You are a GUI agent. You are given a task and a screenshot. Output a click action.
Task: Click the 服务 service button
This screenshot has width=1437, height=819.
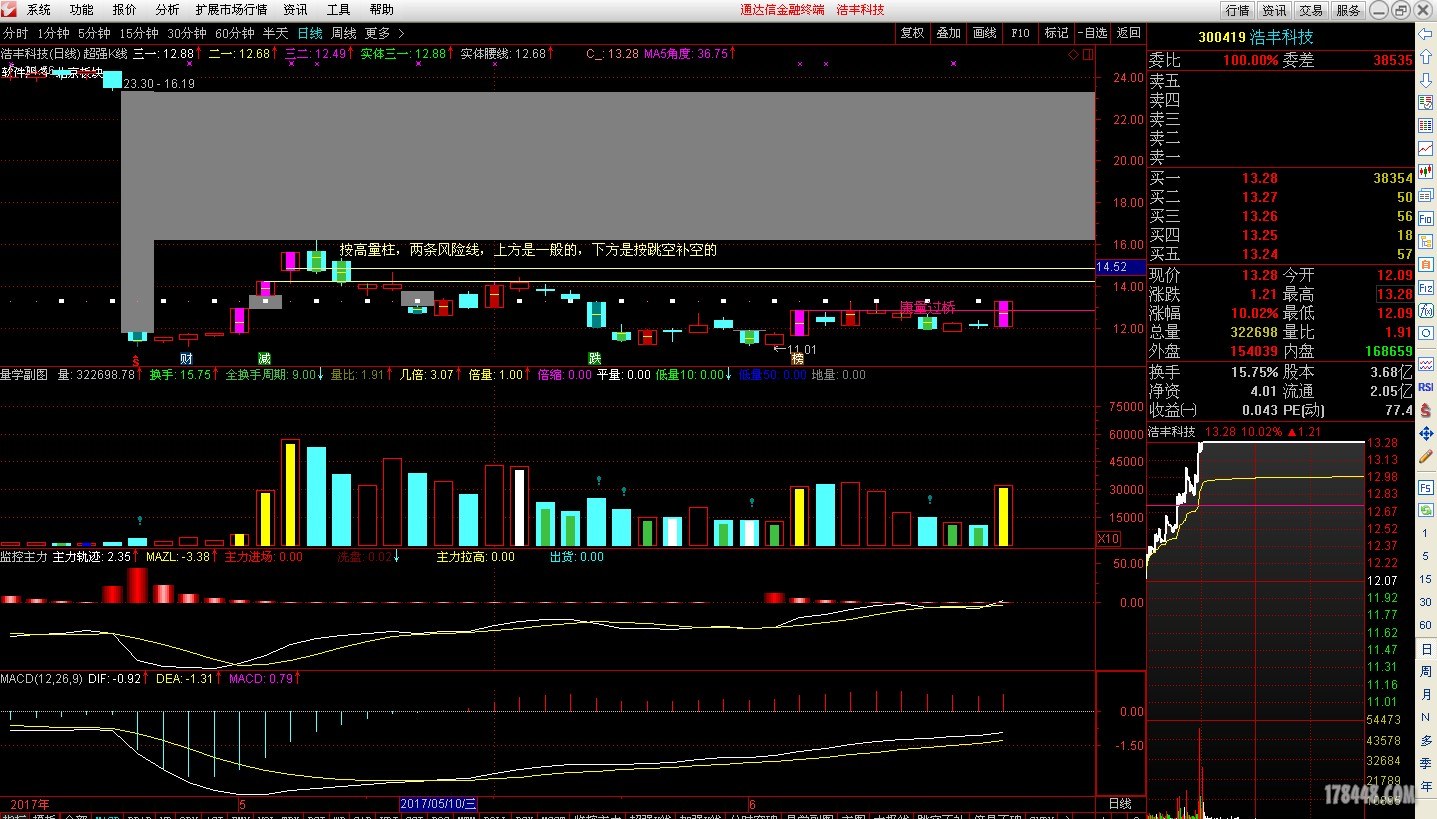(x=1348, y=10)
